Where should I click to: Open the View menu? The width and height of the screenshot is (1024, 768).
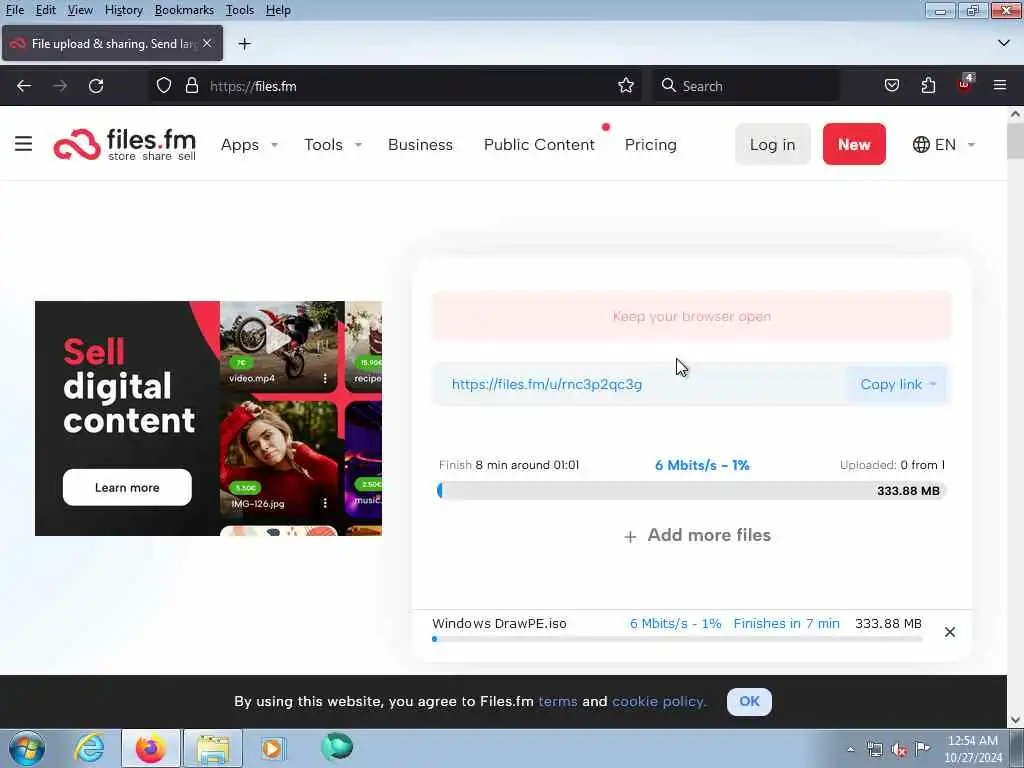[80, 10]
